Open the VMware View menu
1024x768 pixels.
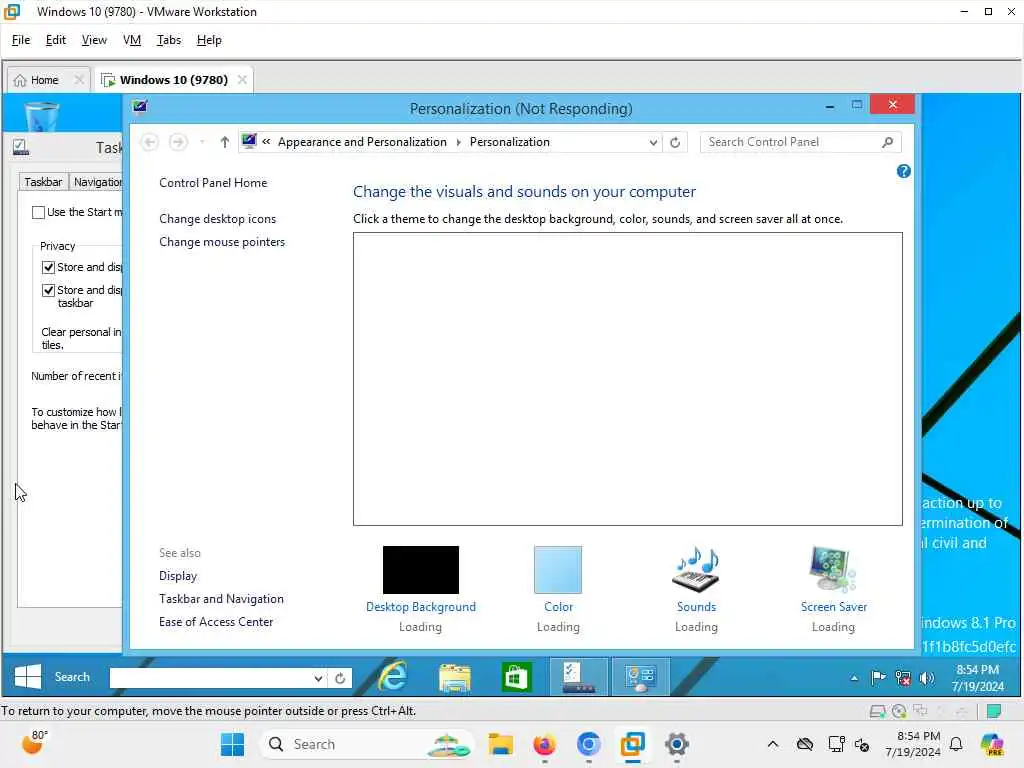(94, 40)
